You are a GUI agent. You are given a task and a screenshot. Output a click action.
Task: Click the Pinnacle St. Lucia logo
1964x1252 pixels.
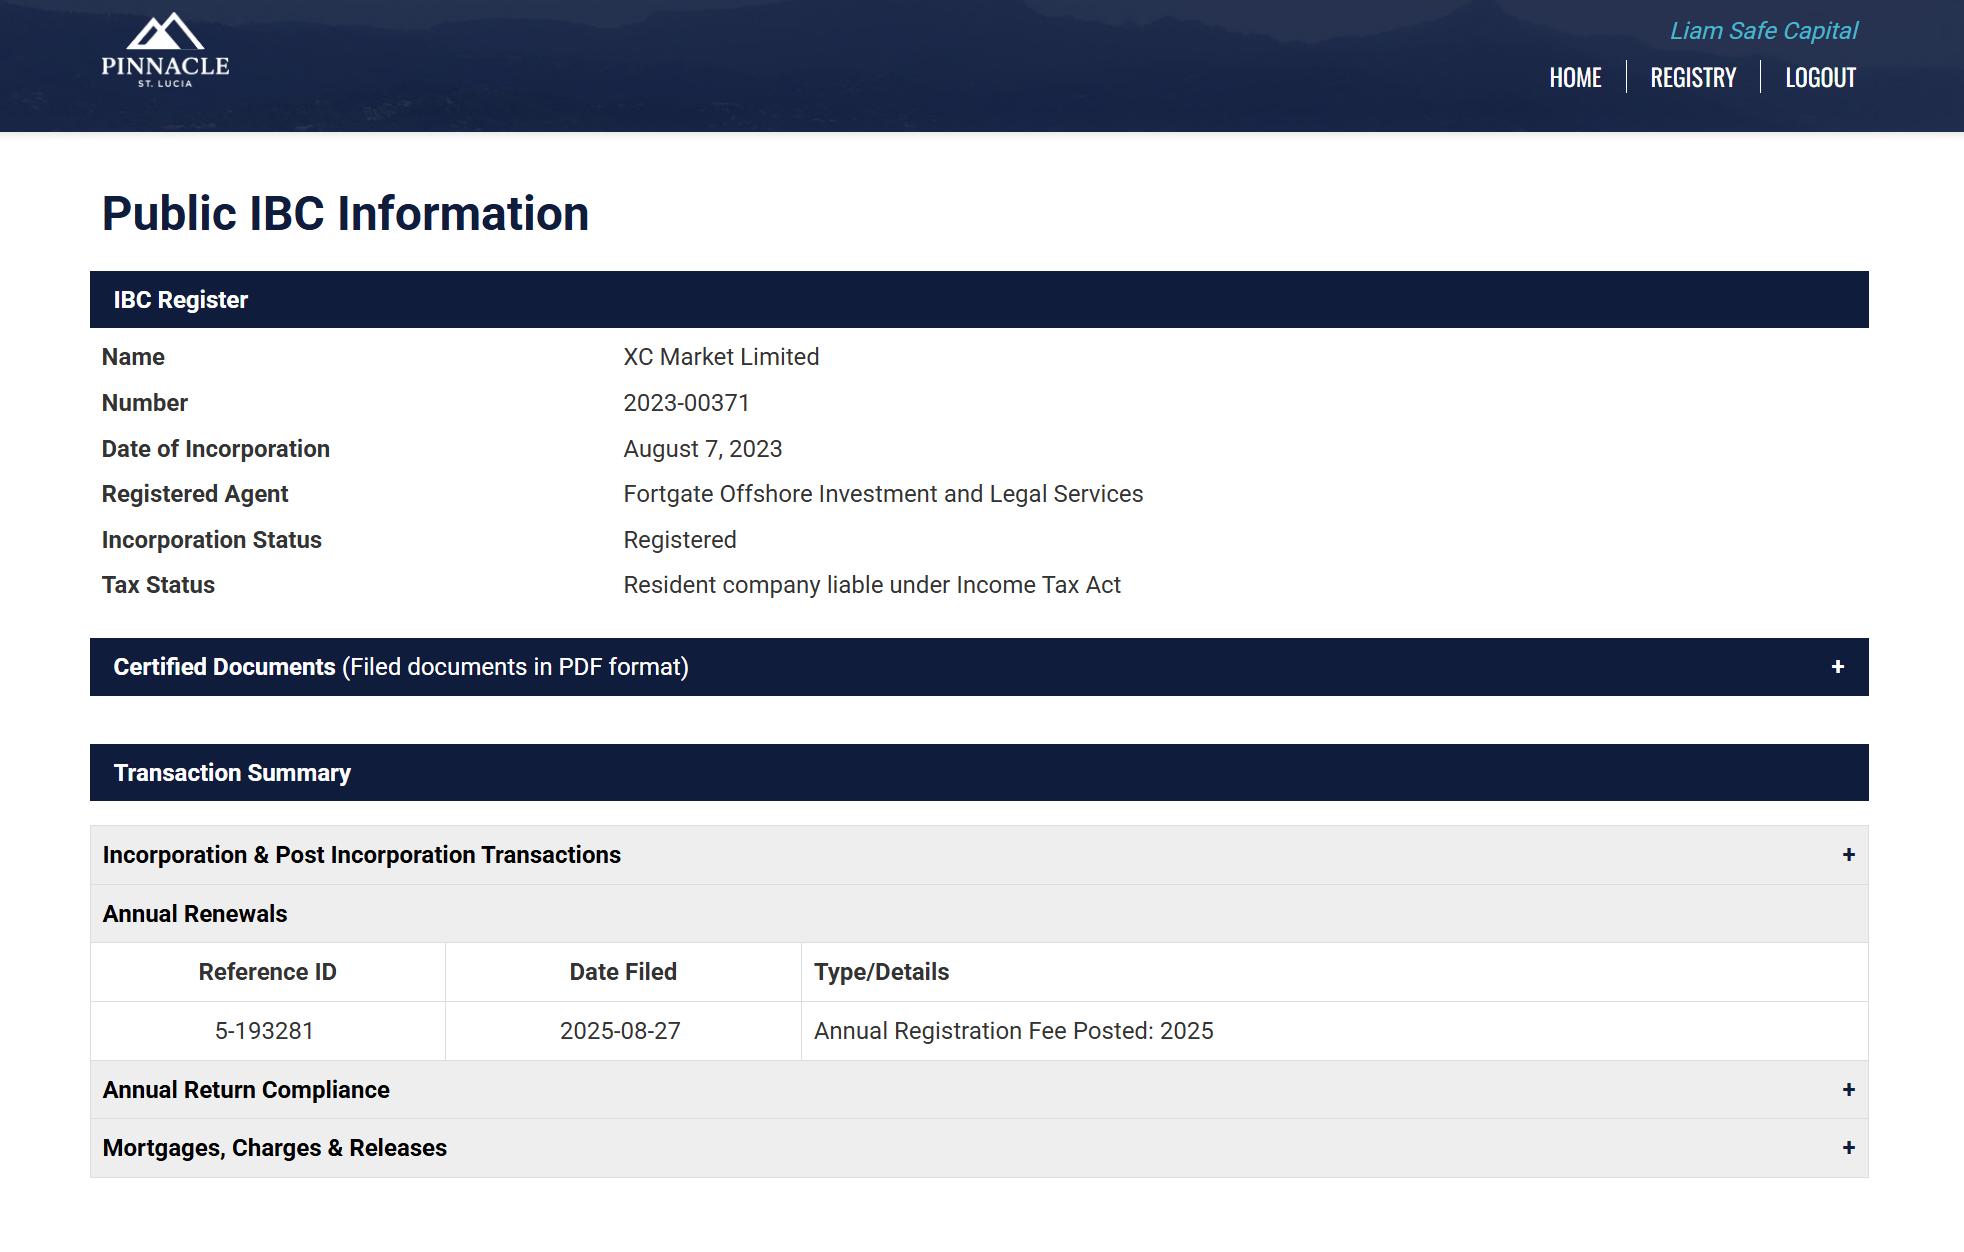click(x=165, y=50)
